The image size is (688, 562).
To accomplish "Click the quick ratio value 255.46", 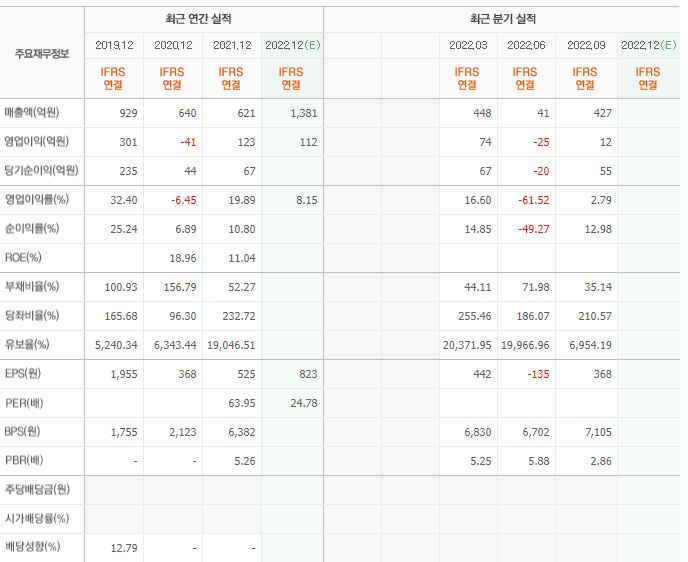I will [475, 316].
